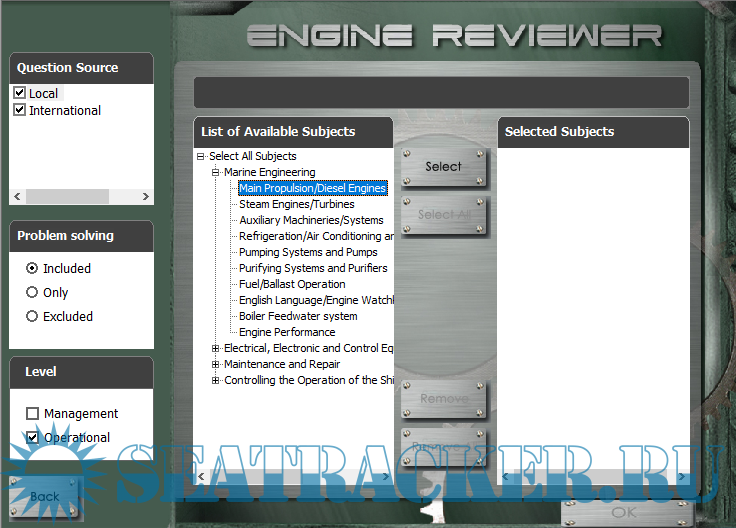Select the Only radio button
Screen dimensions: 736x528
pos(33,292)
